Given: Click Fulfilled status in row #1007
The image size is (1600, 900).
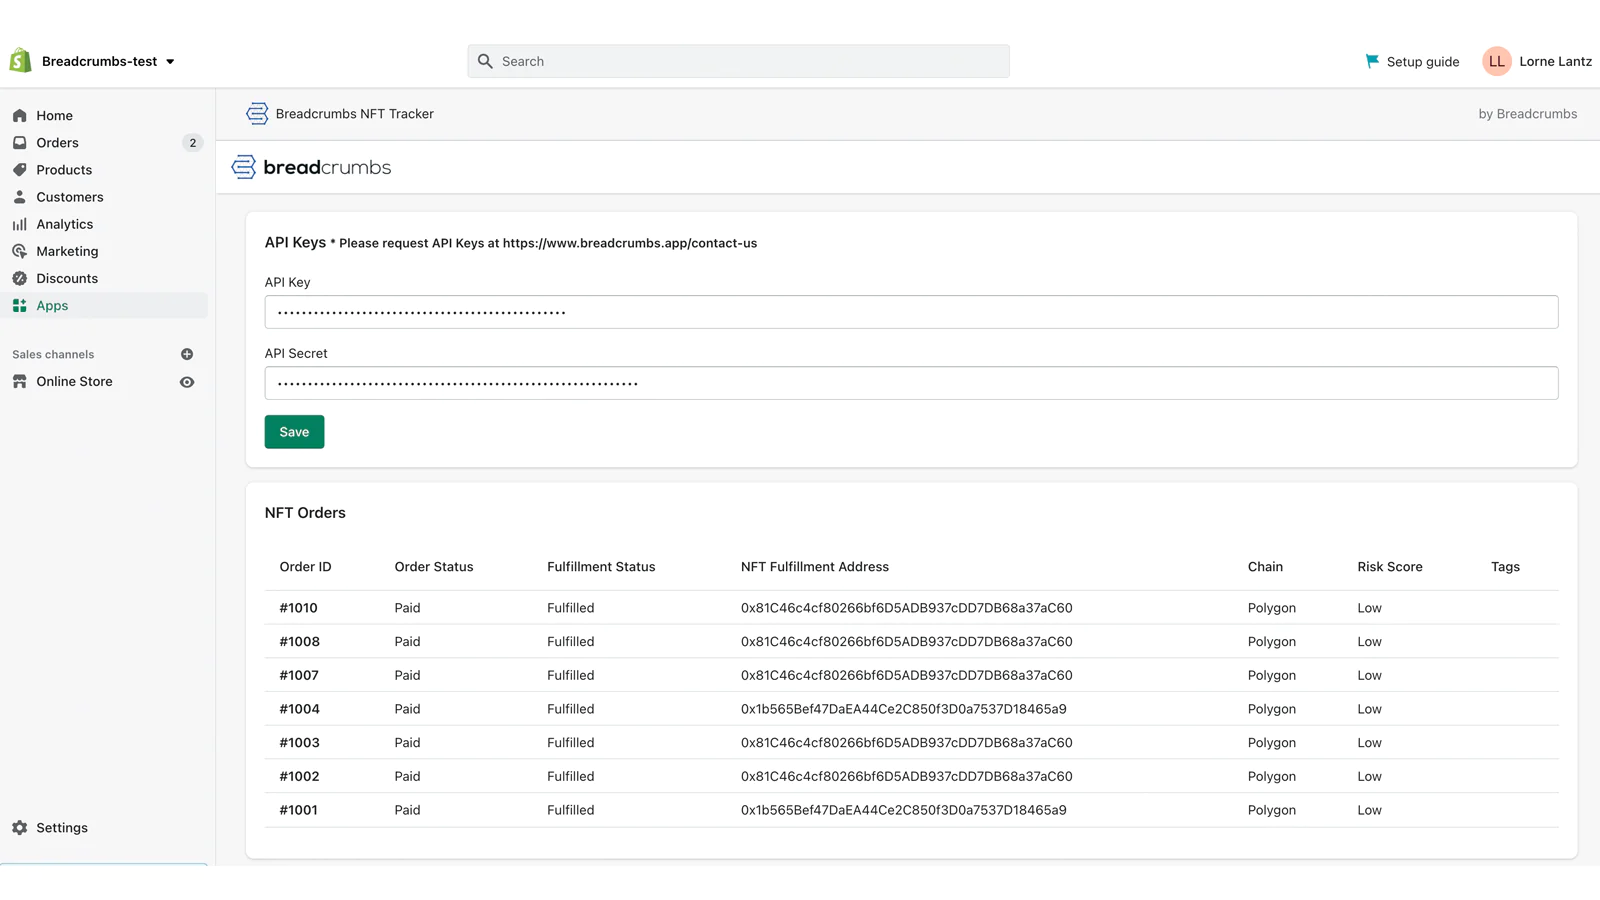Looking at the screenshot, I should (570, 675).
